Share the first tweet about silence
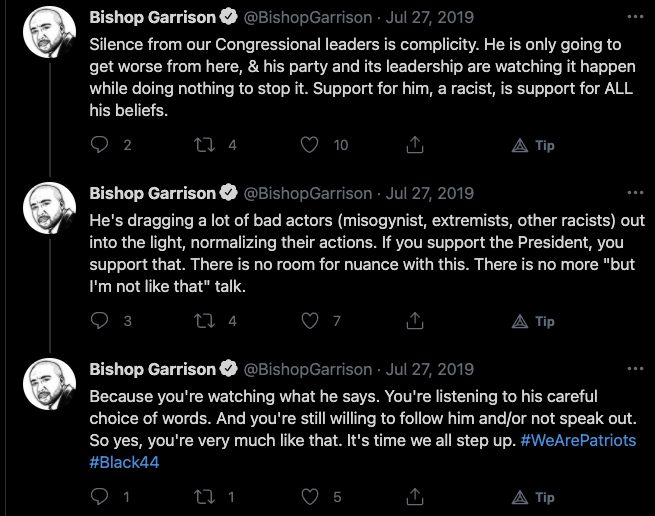The image size is (655, 516). (414, 145)
